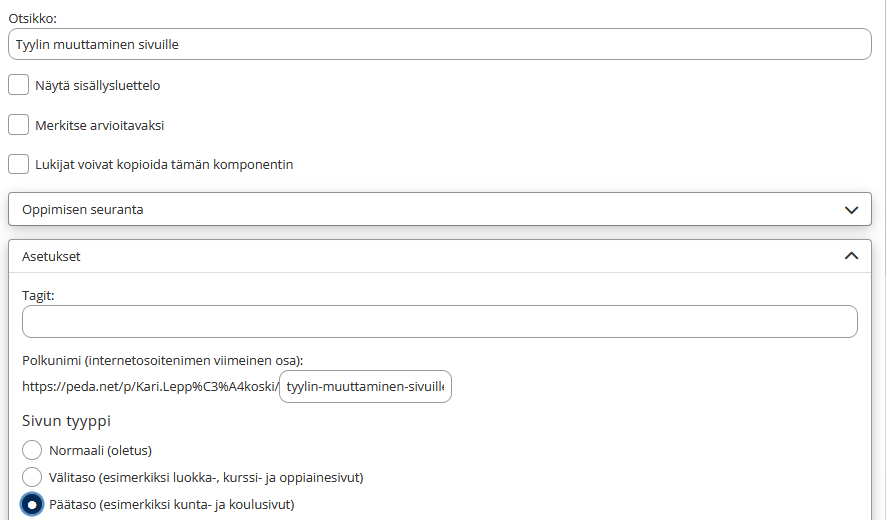886x520 pixels.
Task: Click the Välitaso option label text
Action: click(205, 478)
